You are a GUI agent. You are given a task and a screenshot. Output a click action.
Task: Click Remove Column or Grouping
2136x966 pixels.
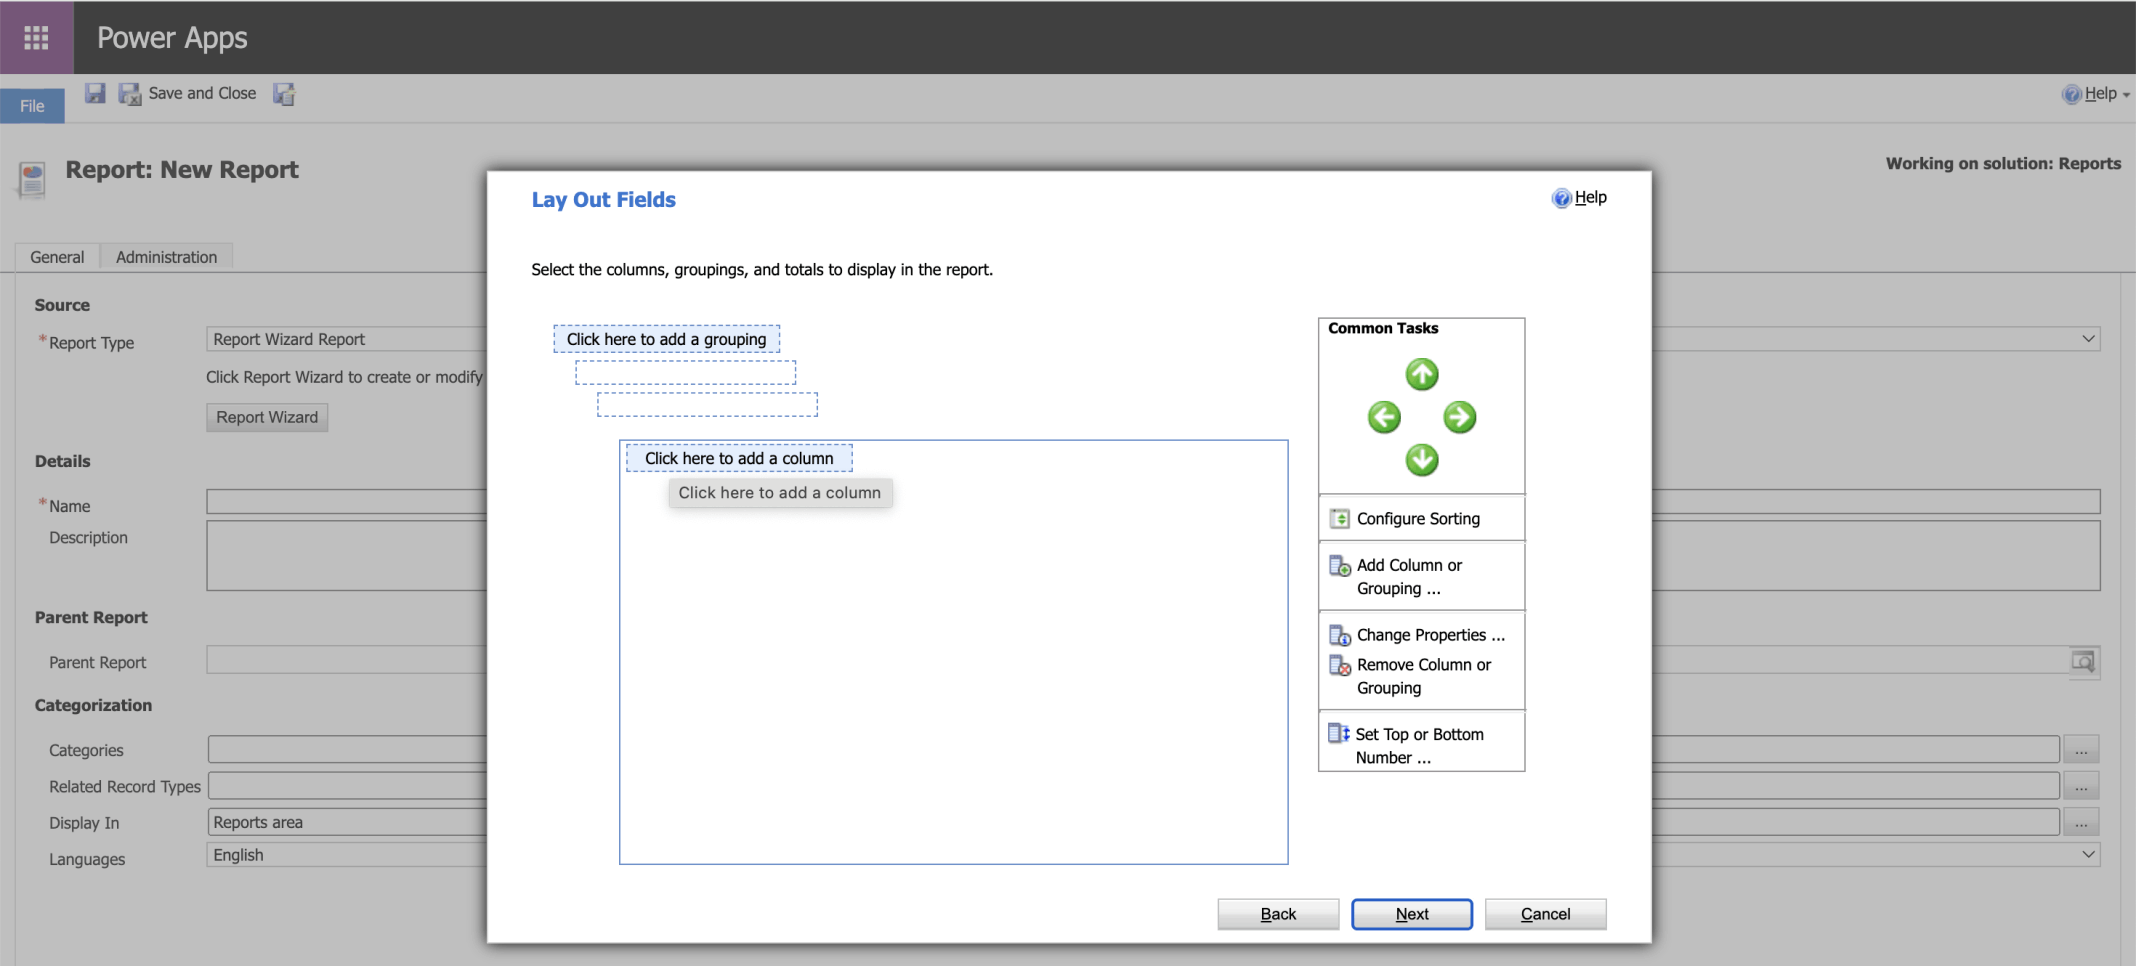(1422, 676)
